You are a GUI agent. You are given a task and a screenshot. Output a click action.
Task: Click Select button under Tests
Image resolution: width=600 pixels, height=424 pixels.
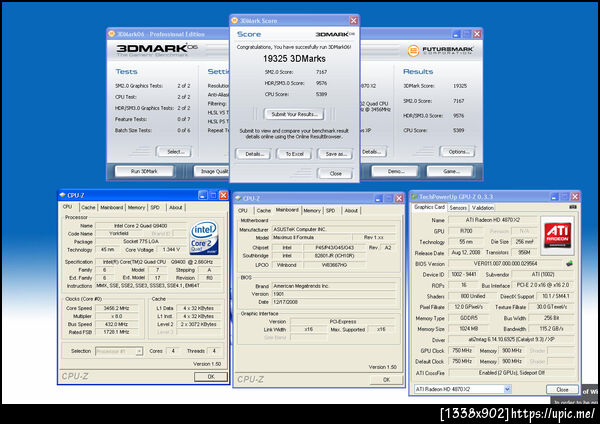tap(175, 152)
